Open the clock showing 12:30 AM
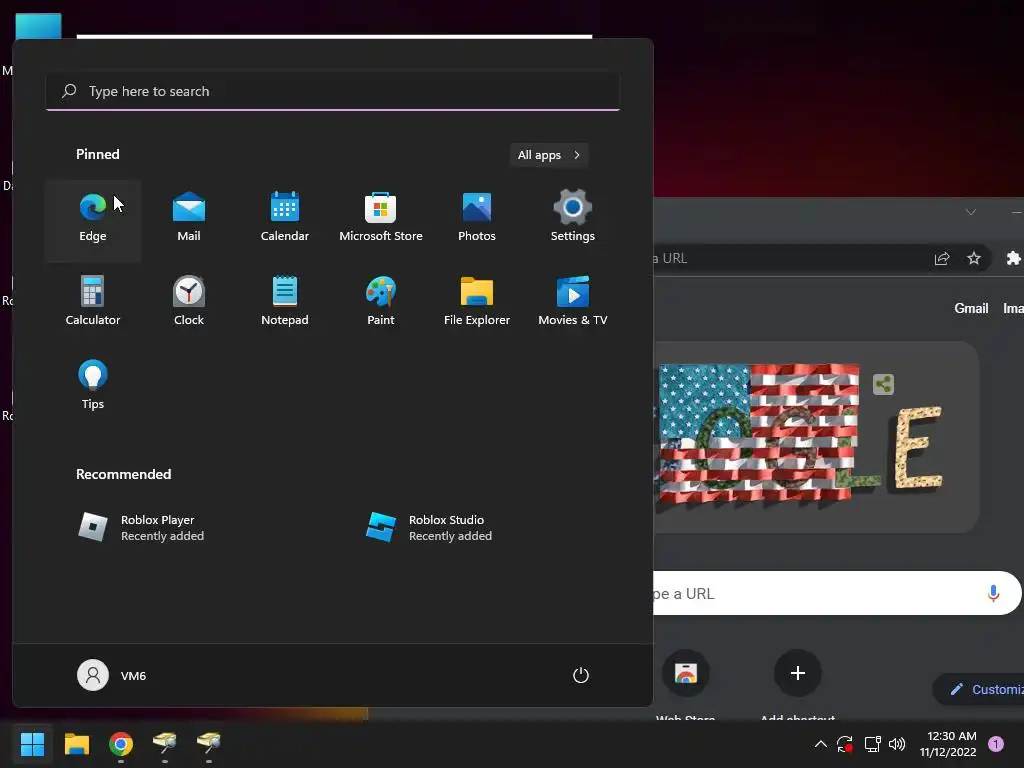This screenshot has height=768, width=1024. coord(948,744)
